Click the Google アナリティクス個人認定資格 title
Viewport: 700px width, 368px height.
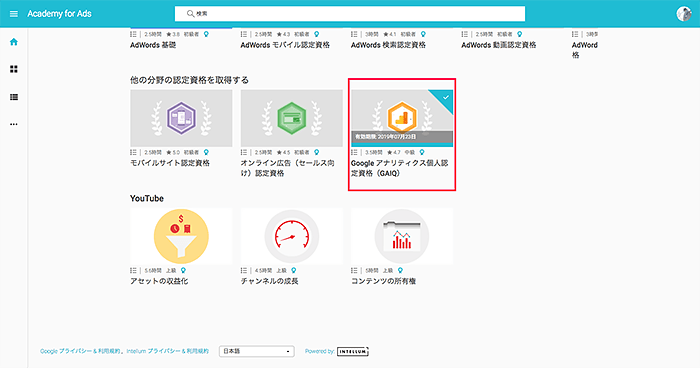click(400, 168)
